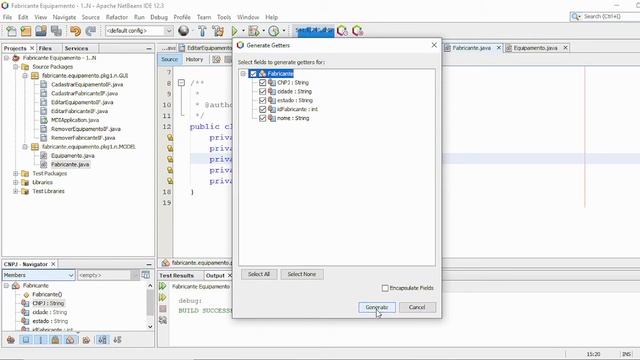Select MDIApplication.java in Projects tree
The height and width of the screenshot is (360, 640).
[x=75, y=120]
